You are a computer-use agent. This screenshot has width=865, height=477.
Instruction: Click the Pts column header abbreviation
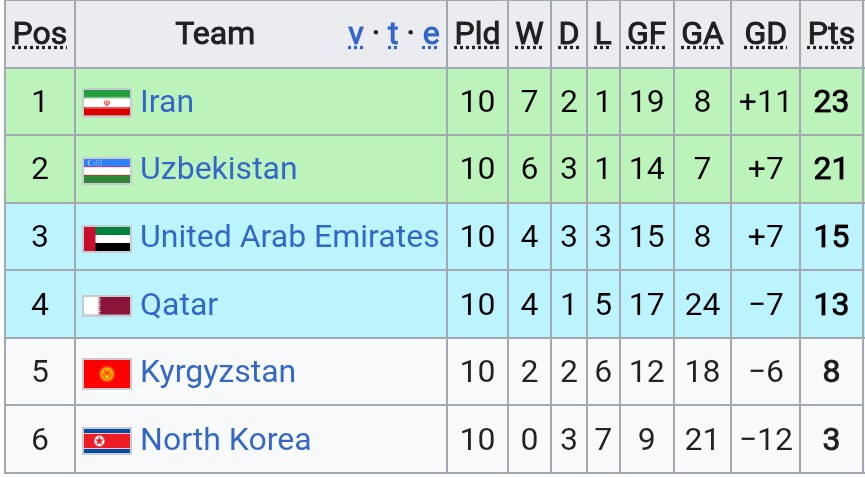(831, 34)
